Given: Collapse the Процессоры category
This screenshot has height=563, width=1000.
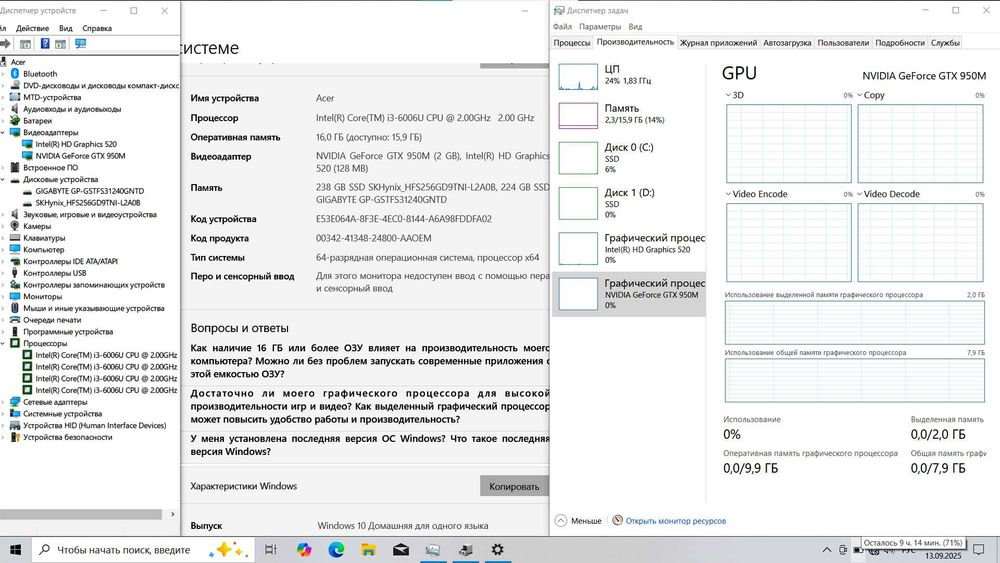Looking at the screenshot, I should coord(3,344).
